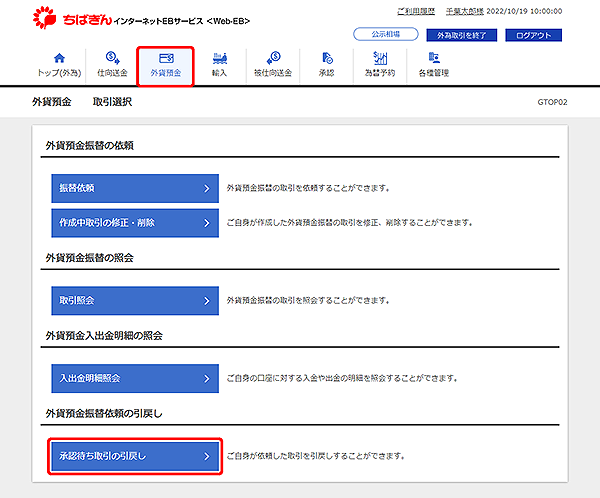Switch to 被仕向送金 menu label

(273, 73)
